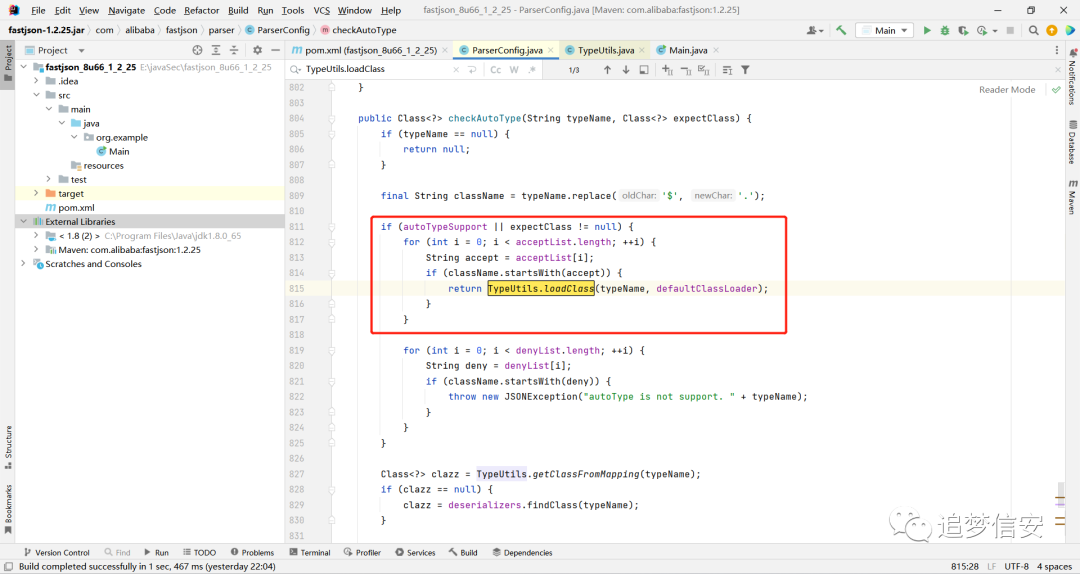The width and height of the screenshot is (1080, 574).
Task: Toggle Words (W) option in search bar
Action: coord(514,70)
